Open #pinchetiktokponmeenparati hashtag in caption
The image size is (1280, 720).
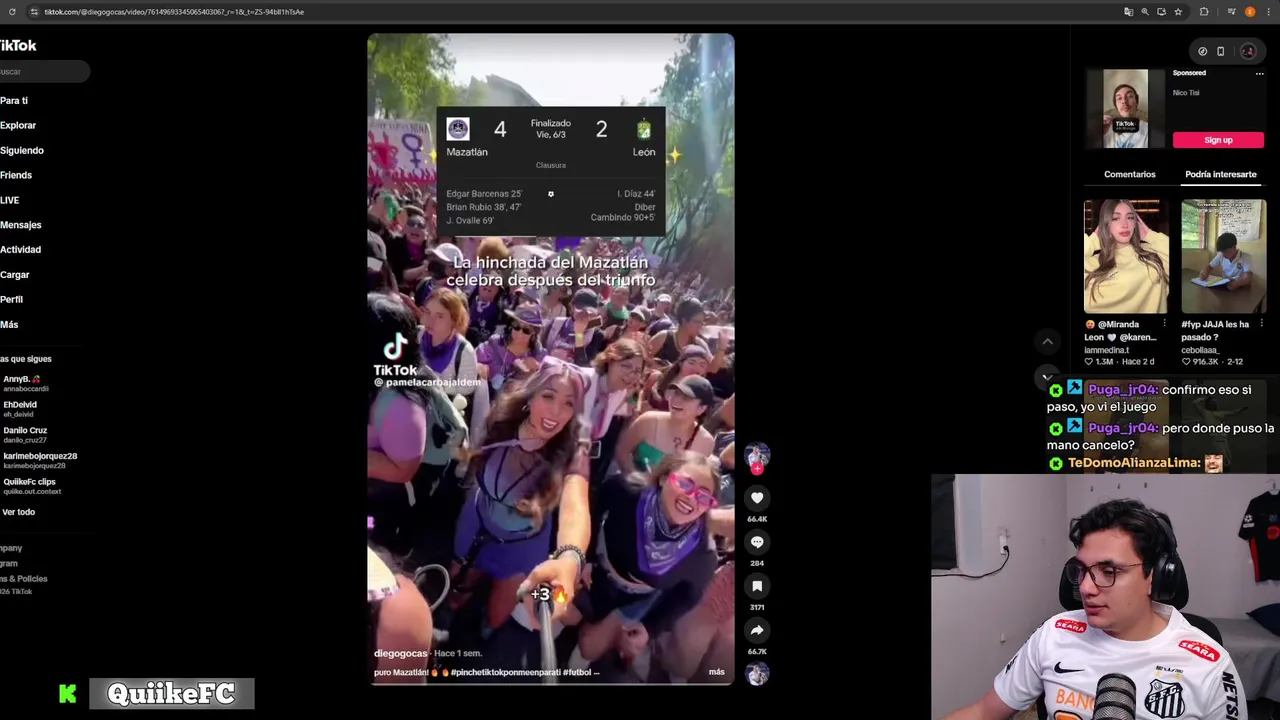[505, 672]
